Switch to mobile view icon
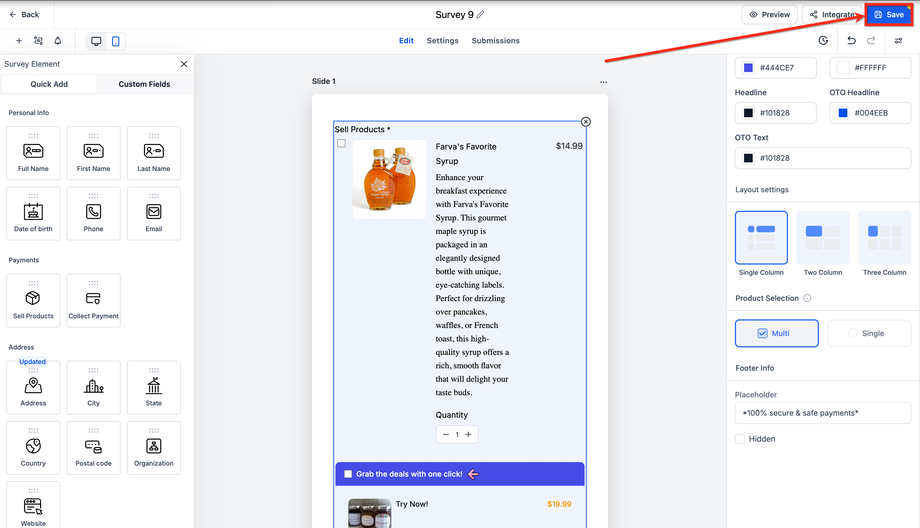This screenshot has height=528, width=920. click(116, 41)
